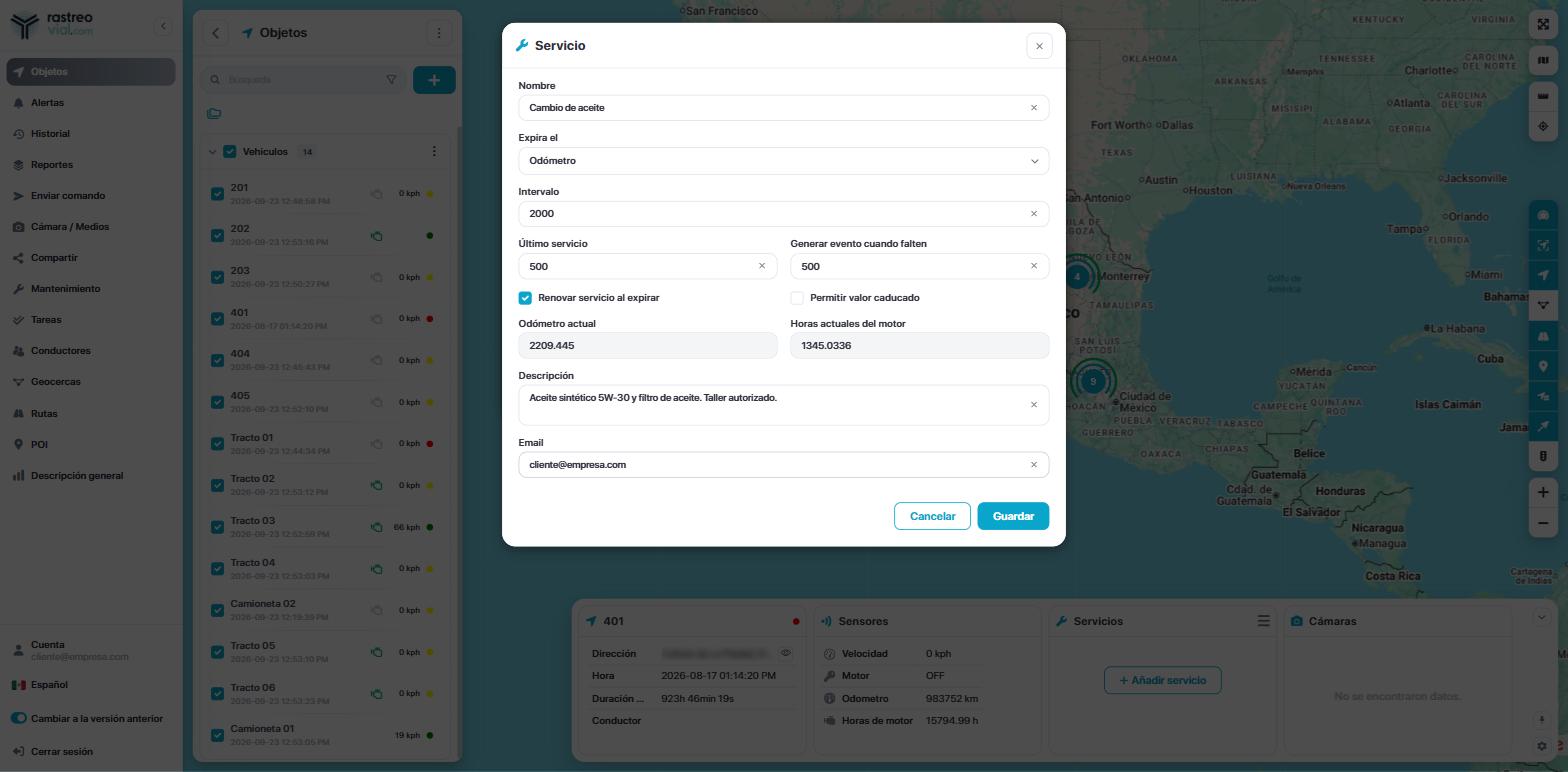Uncheck Camioneta 01 checkbox
This screenshot has width=1568, height=772.
point(217,735)
